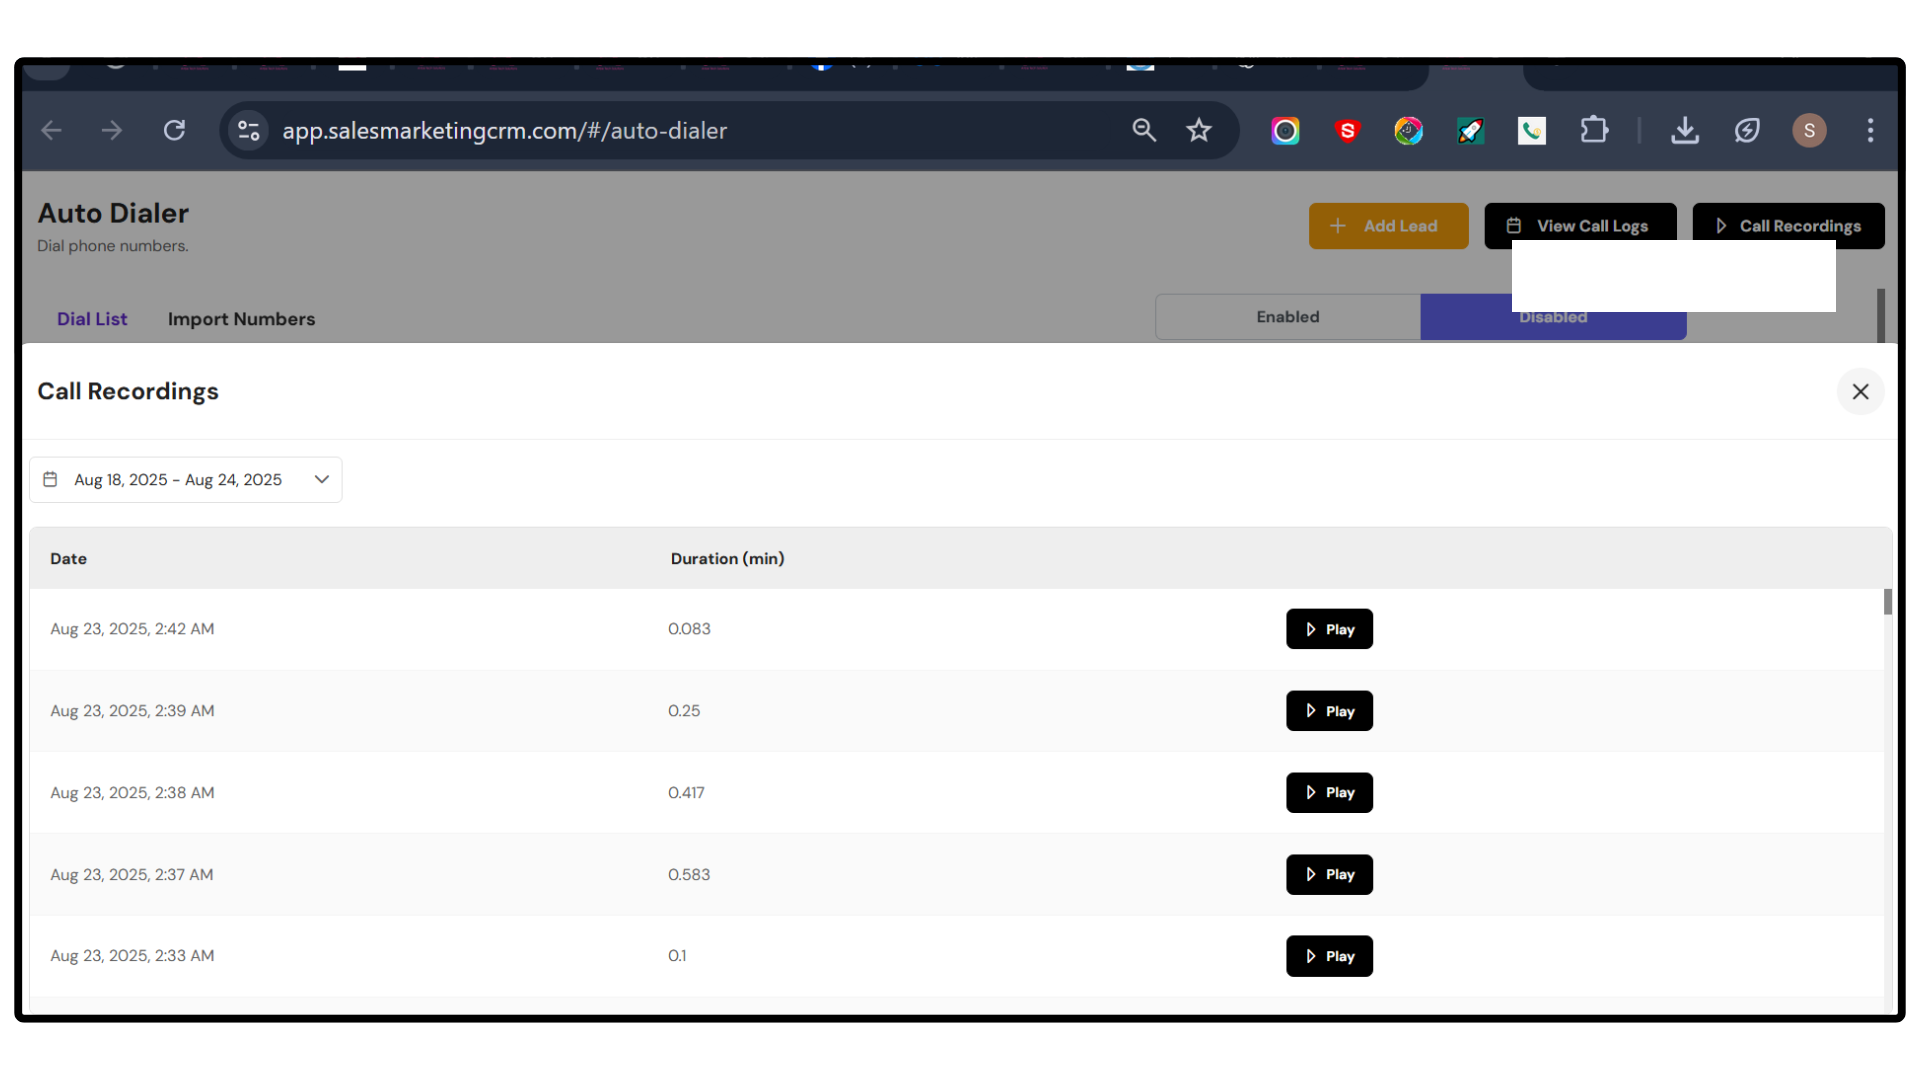Image resolution: width=1920 pixels, height=1080 pixels.
Task: Play the 2:39 AM recording
Action: coord(1329,711)
